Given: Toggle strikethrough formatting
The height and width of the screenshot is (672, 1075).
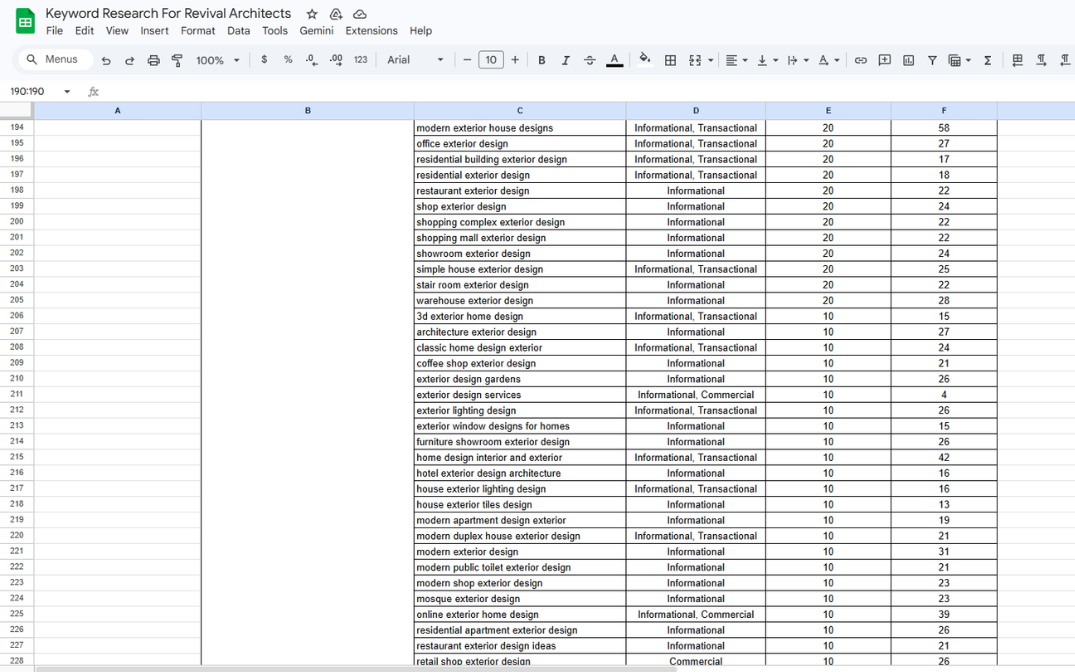Looking at the screenshot, I should [589, 60].
